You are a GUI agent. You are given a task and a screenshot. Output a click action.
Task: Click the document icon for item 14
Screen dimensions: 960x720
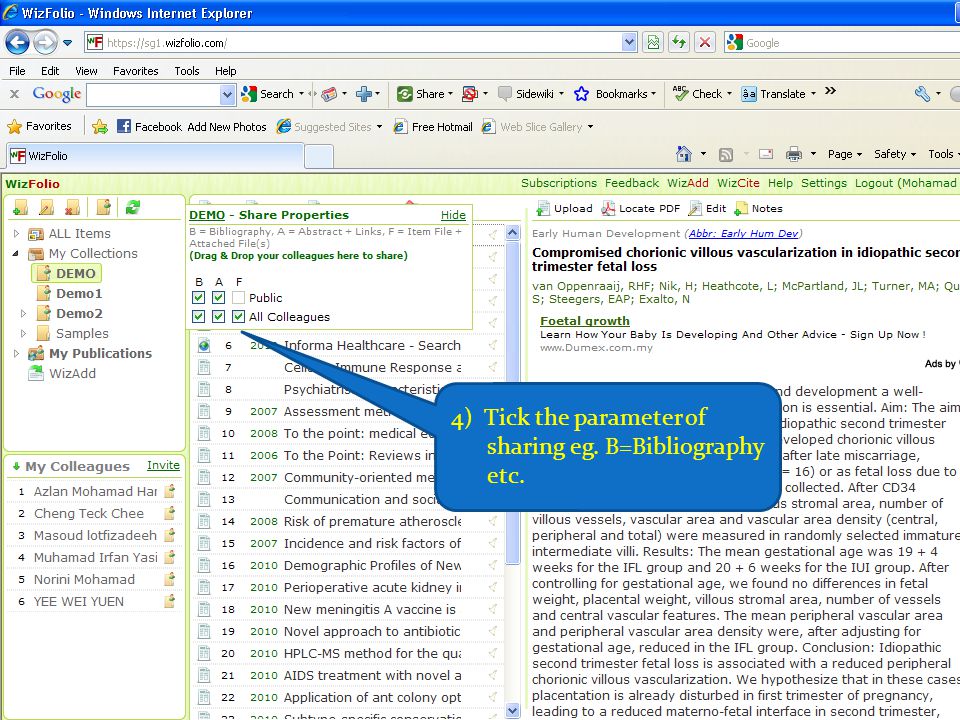204,521
